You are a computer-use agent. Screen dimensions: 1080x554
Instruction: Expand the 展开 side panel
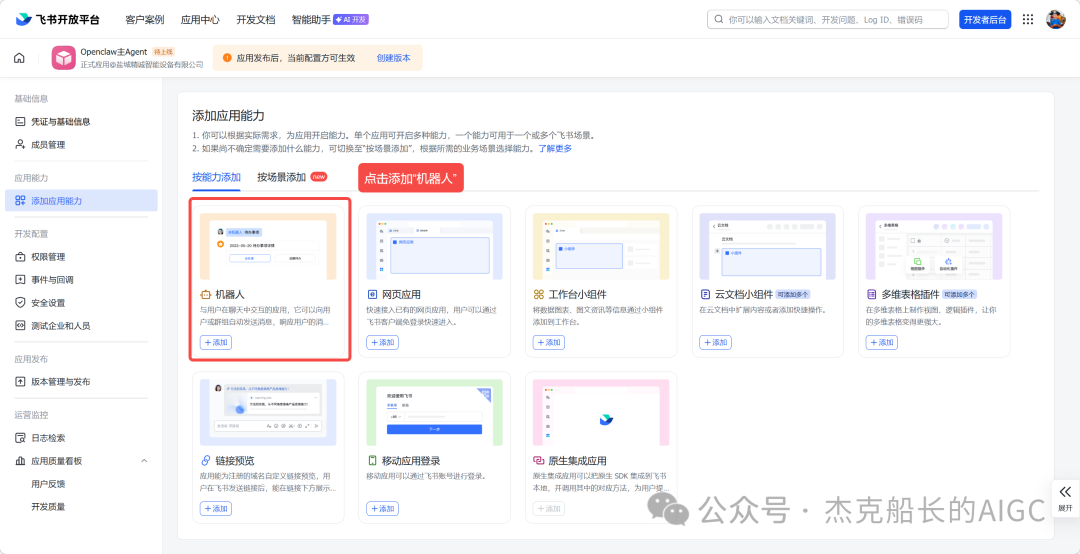(x=1066, y=498)
